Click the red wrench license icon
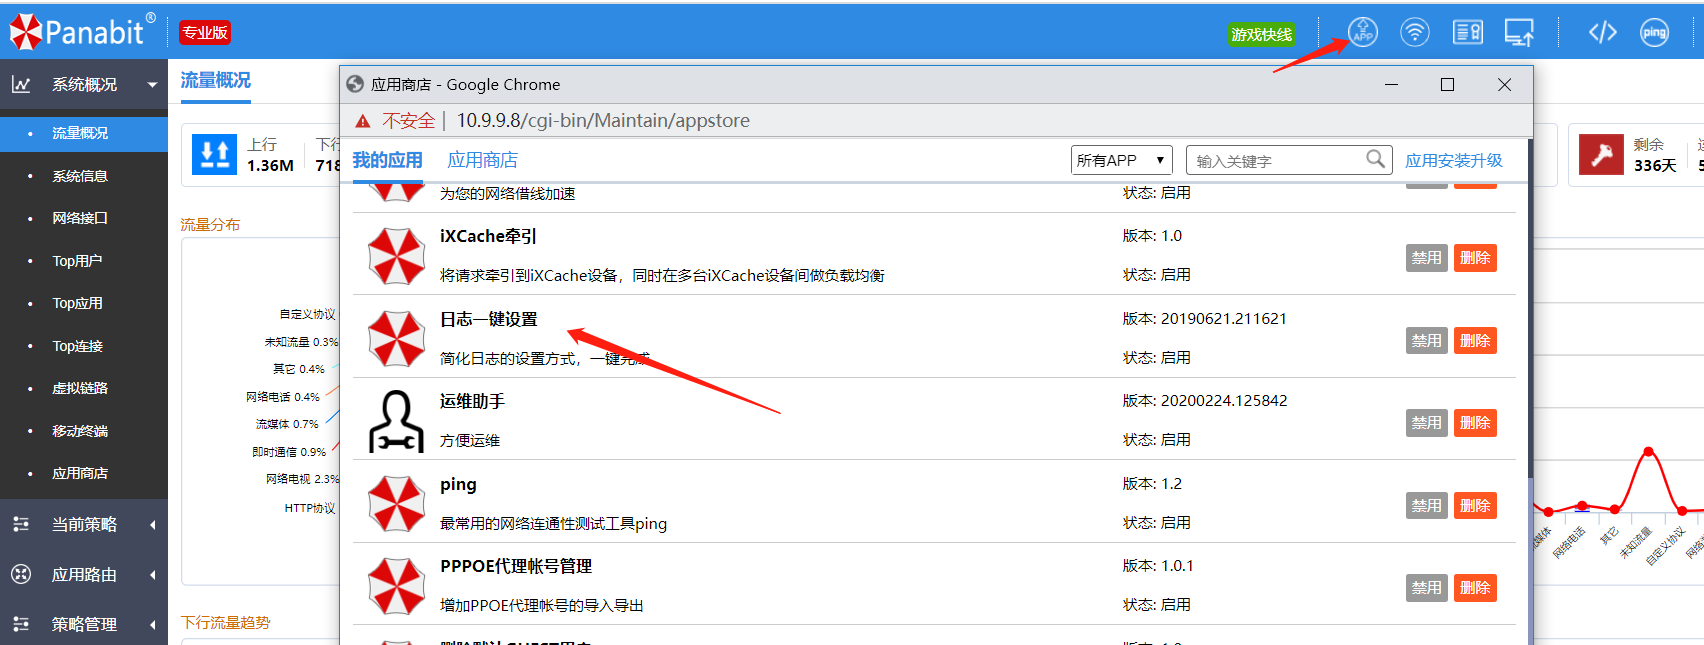Image resolution: width=1704 pixels, height=645 pixels. pyautogui.click(x=1601, y=155)
